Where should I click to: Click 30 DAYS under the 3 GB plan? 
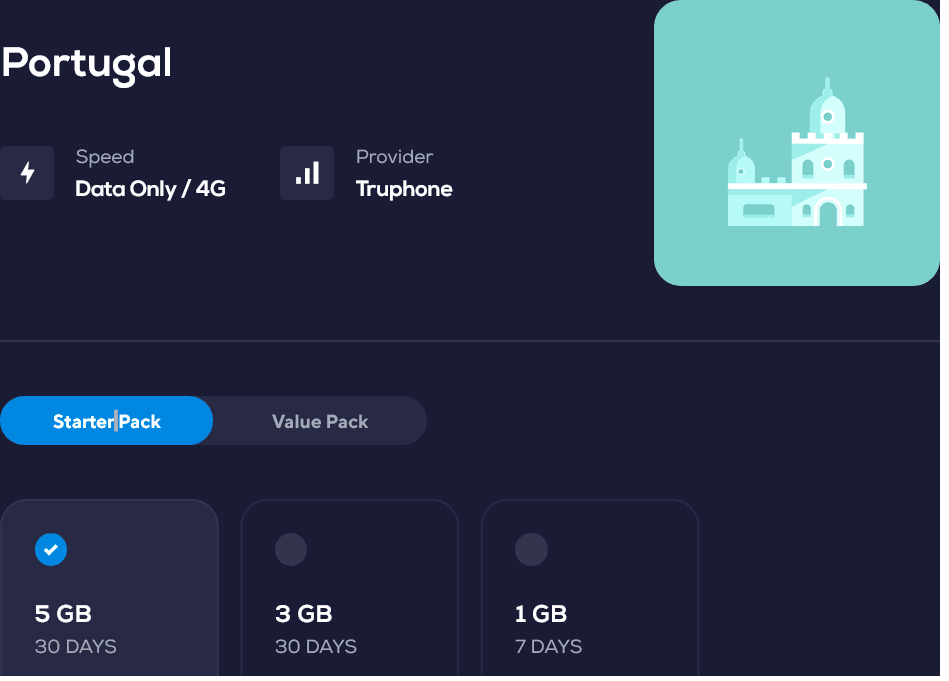tap(316, 646)
